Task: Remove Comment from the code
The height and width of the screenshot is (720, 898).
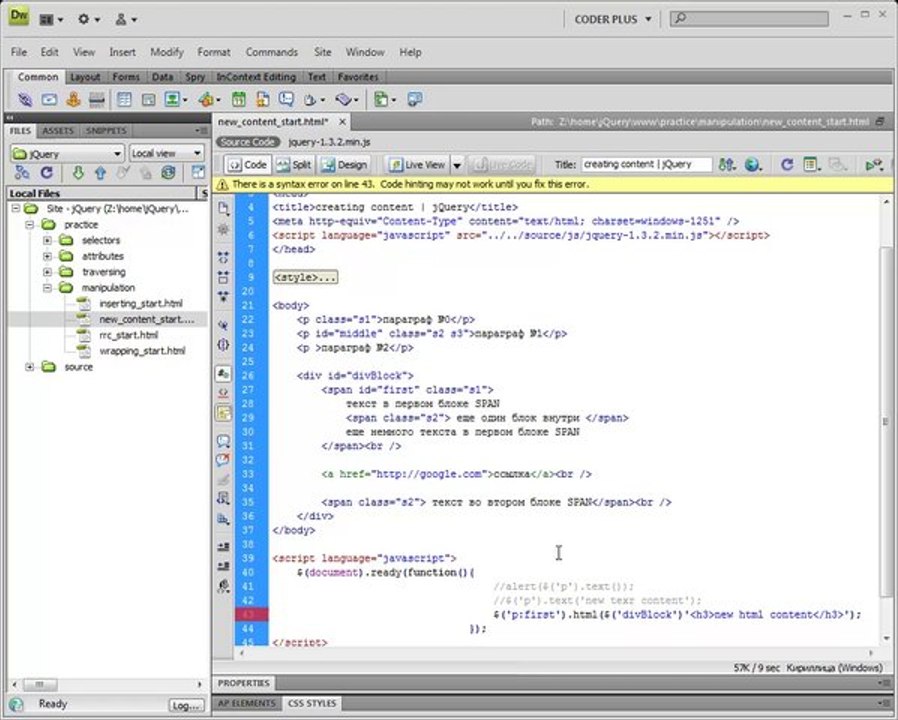Action: (x=223, y=460)
